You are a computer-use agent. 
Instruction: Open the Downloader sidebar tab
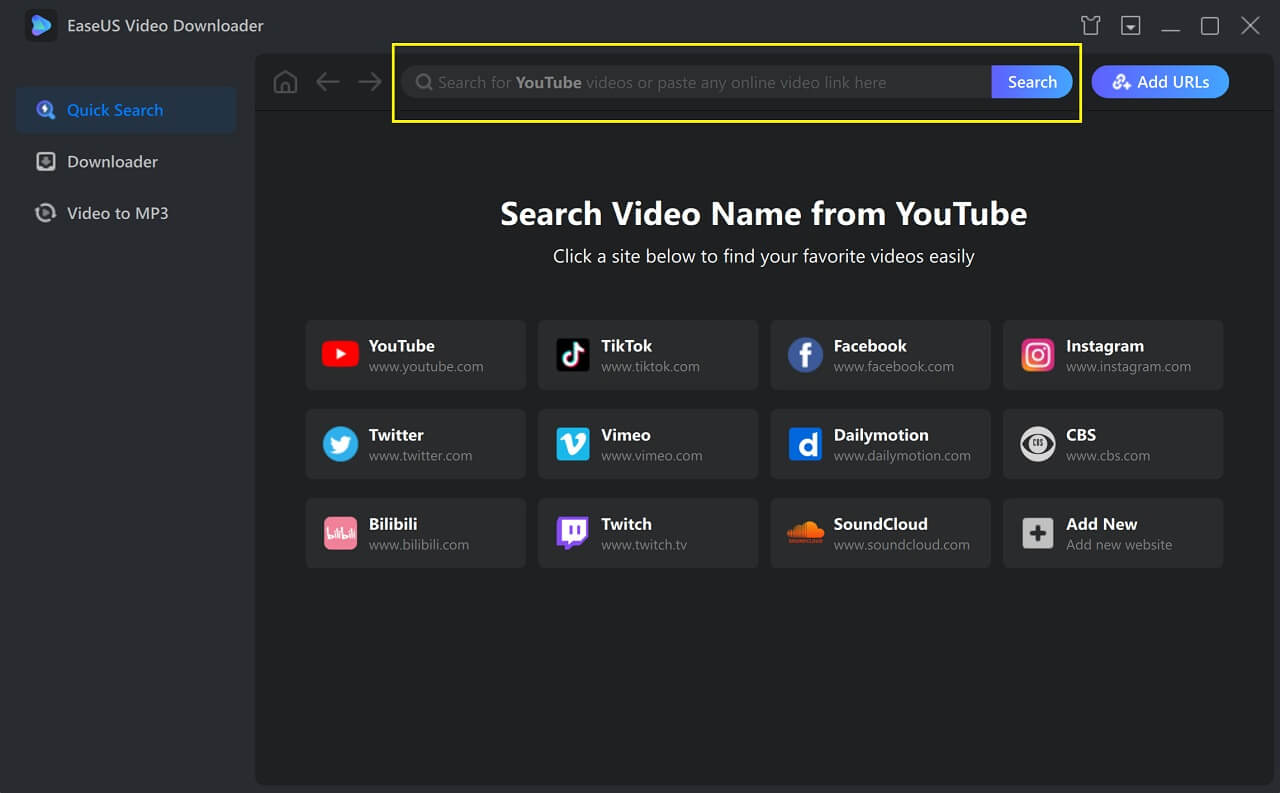[x=126, y=161]
